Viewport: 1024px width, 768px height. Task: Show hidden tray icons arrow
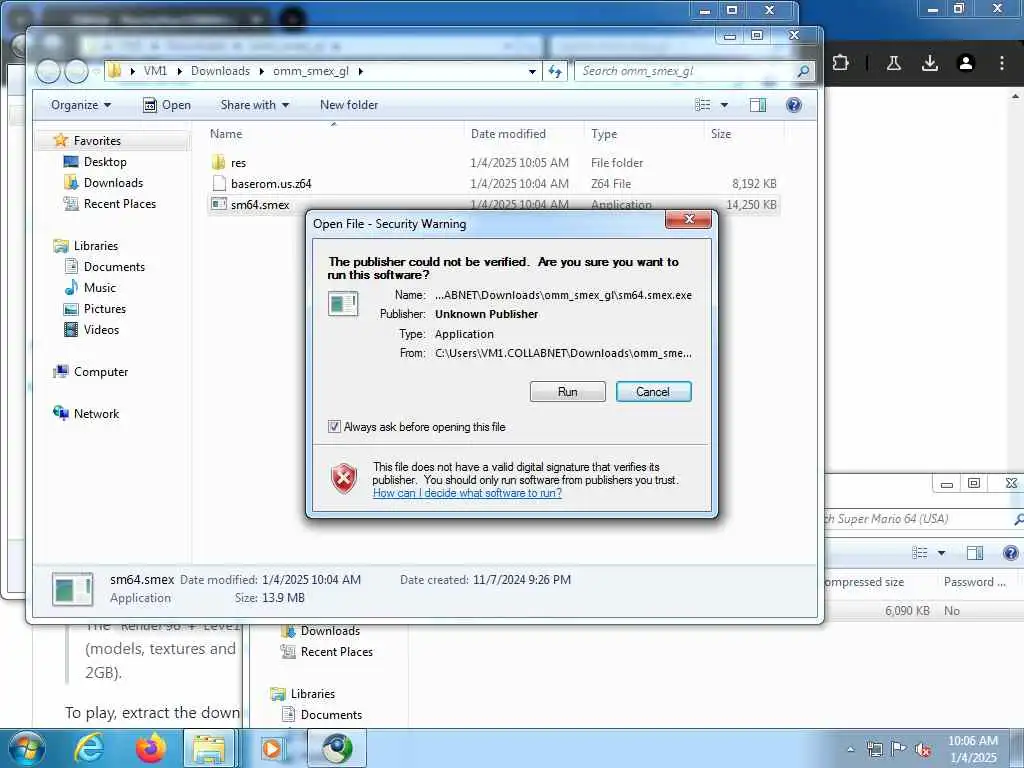[x=850, y=749]
